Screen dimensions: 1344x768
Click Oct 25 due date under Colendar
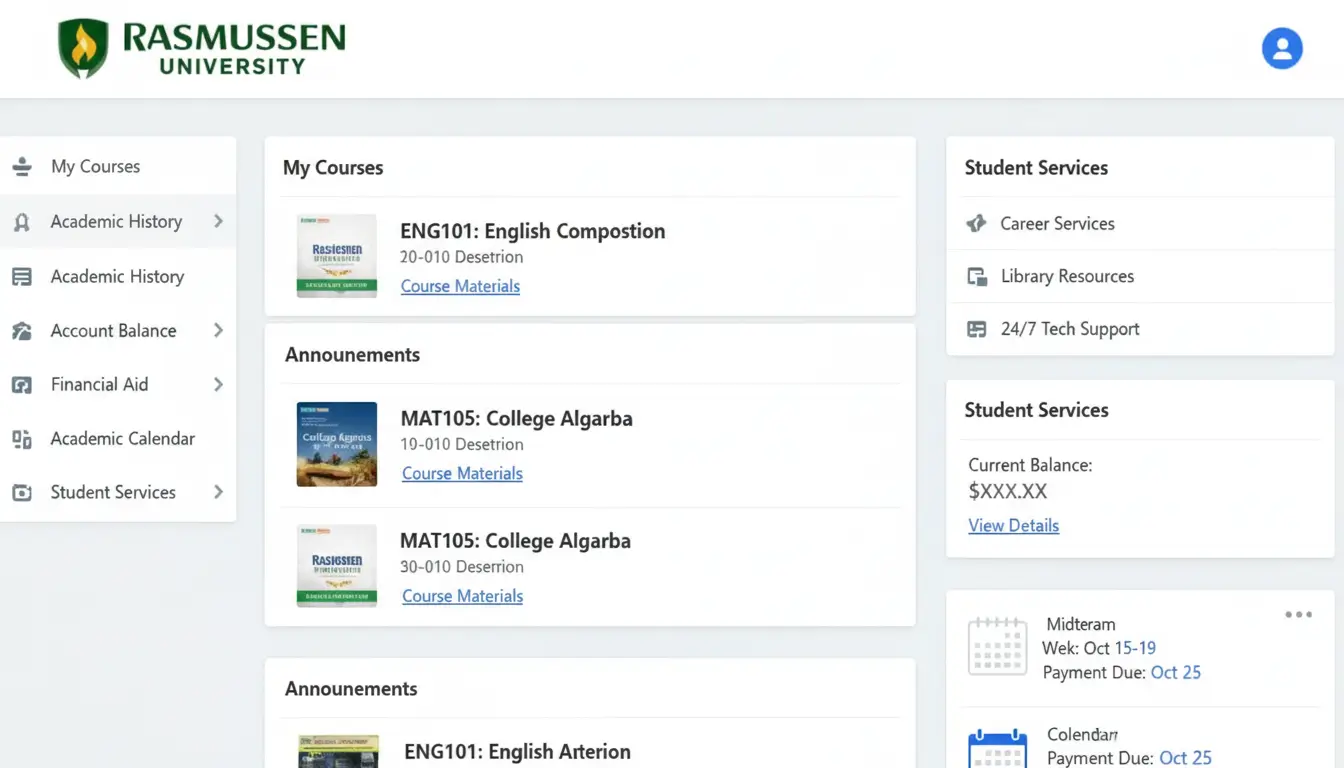[1186, 758]
